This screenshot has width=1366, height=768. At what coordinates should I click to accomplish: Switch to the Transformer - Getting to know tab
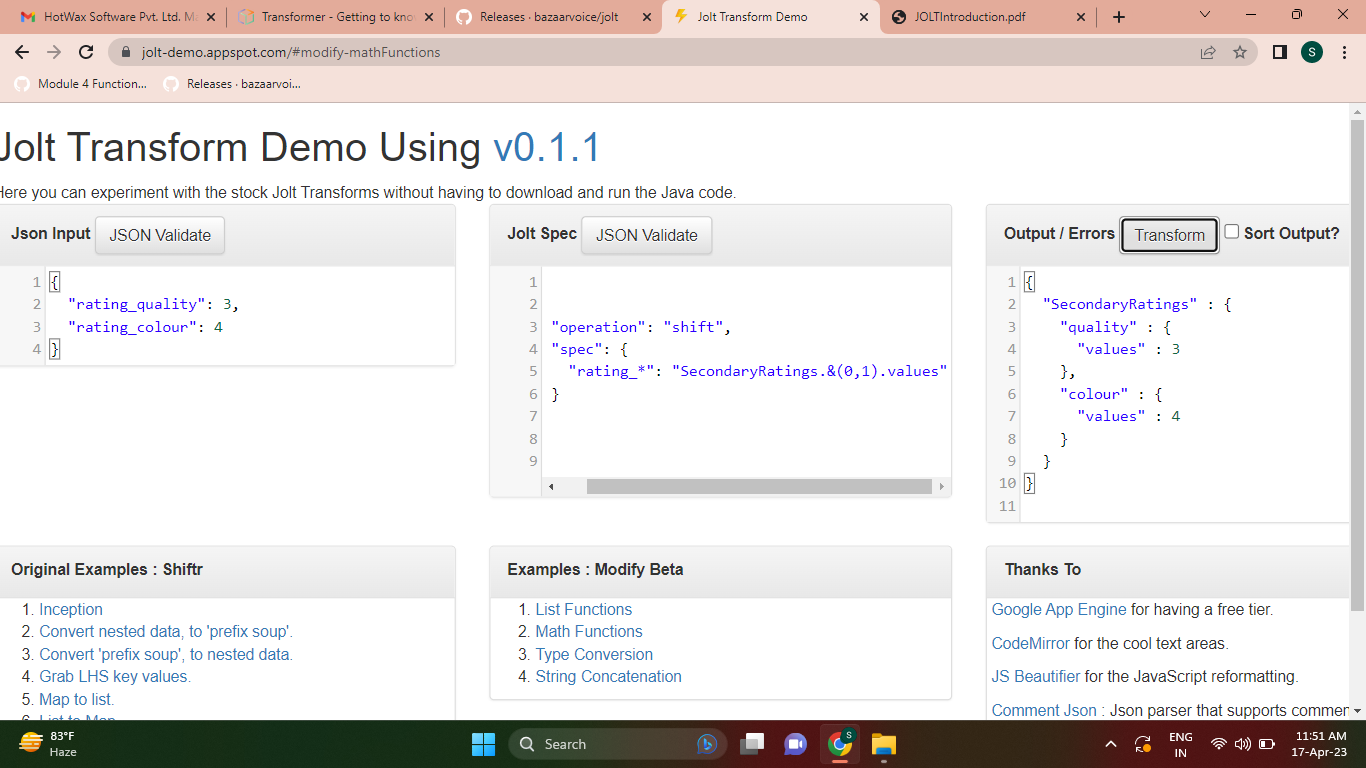[338, 17]
